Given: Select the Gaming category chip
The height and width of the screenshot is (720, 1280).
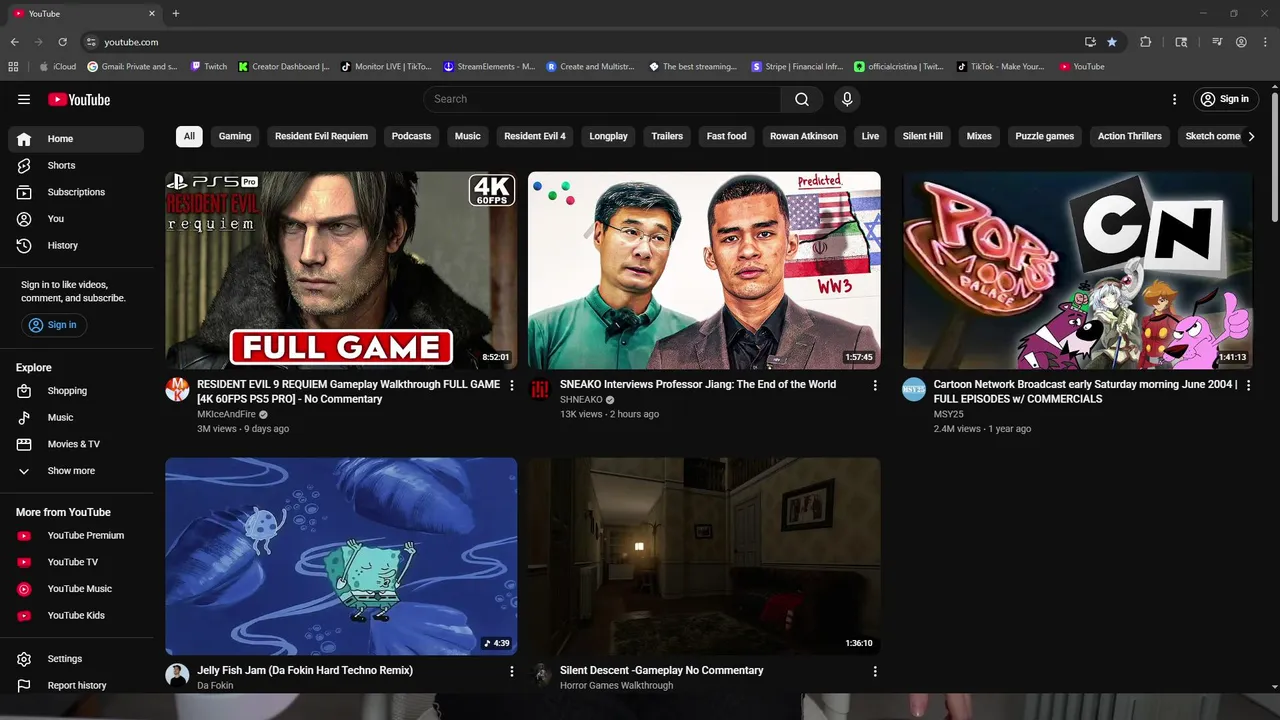Looking at the screenshot, I should 235,136.
